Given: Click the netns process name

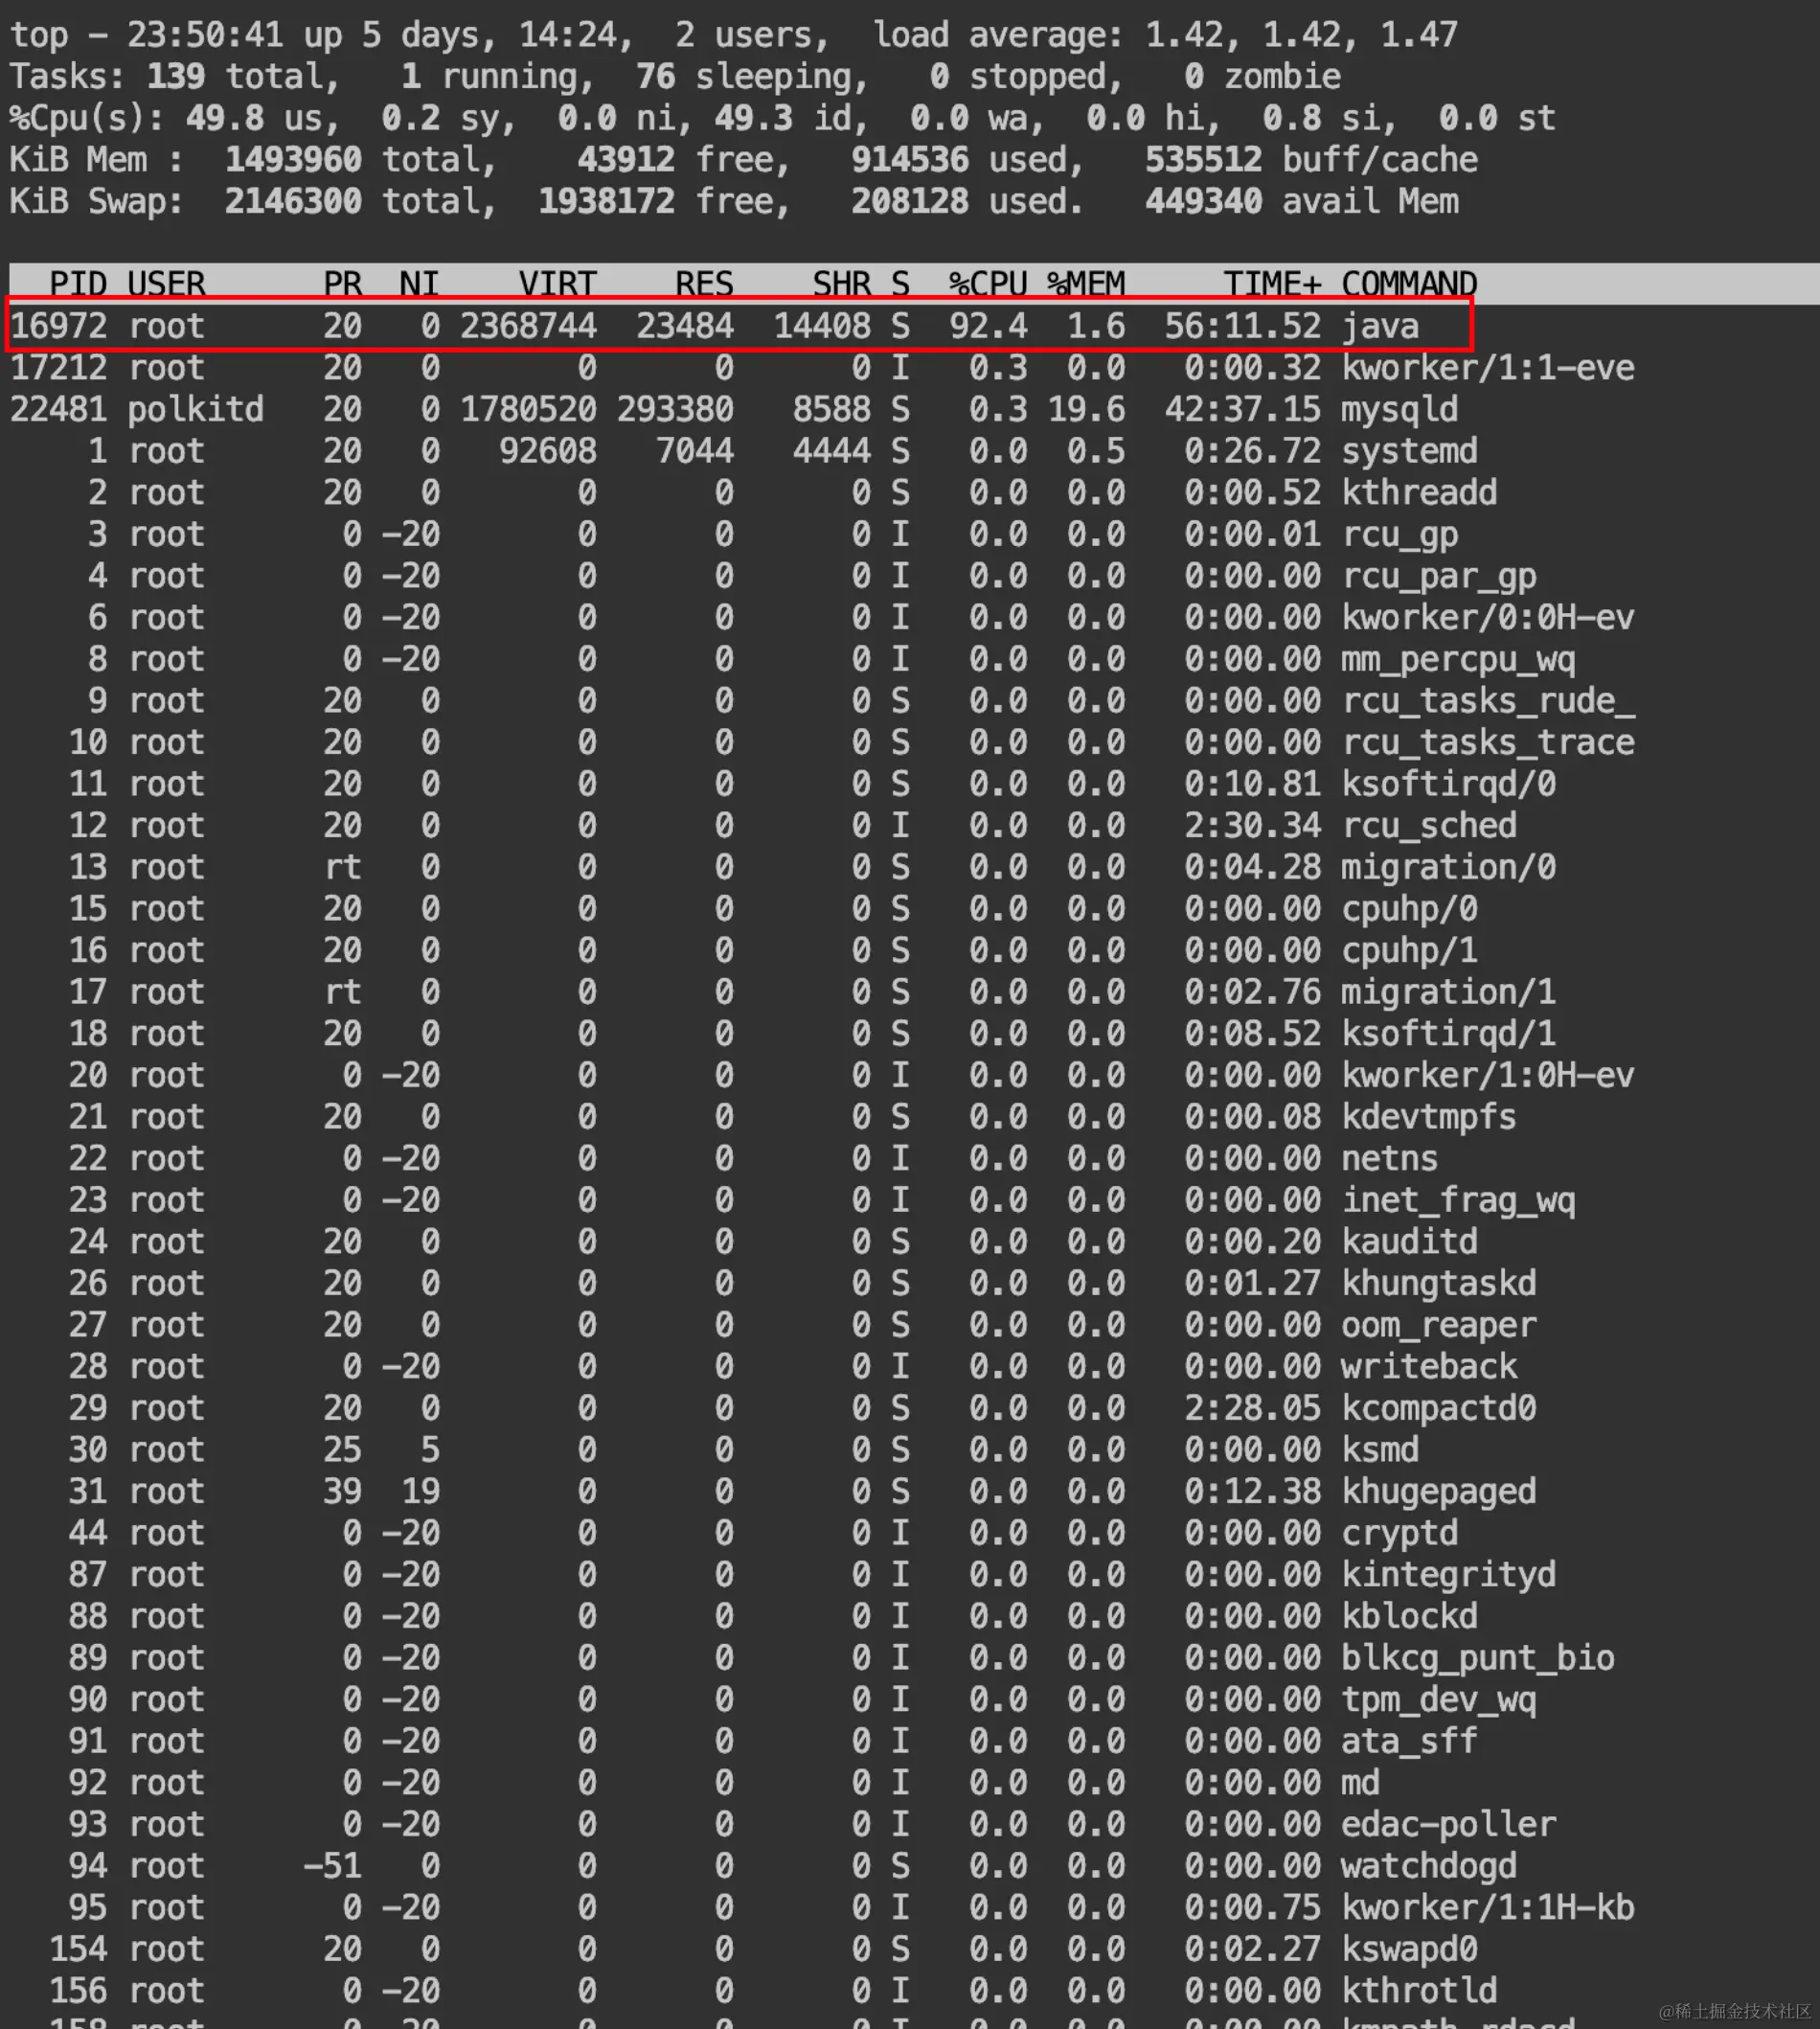Looking at the screenshot, I should point(1390,1158).
